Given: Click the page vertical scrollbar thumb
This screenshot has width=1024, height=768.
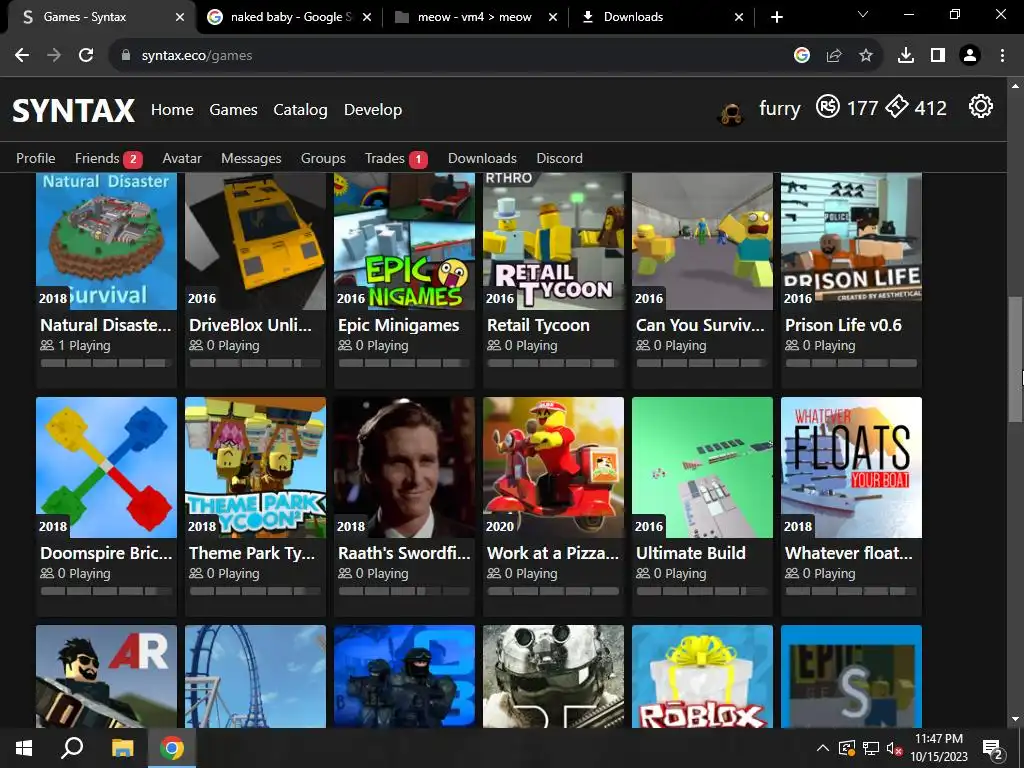Looking at the screenshot, I should 1016,359.
